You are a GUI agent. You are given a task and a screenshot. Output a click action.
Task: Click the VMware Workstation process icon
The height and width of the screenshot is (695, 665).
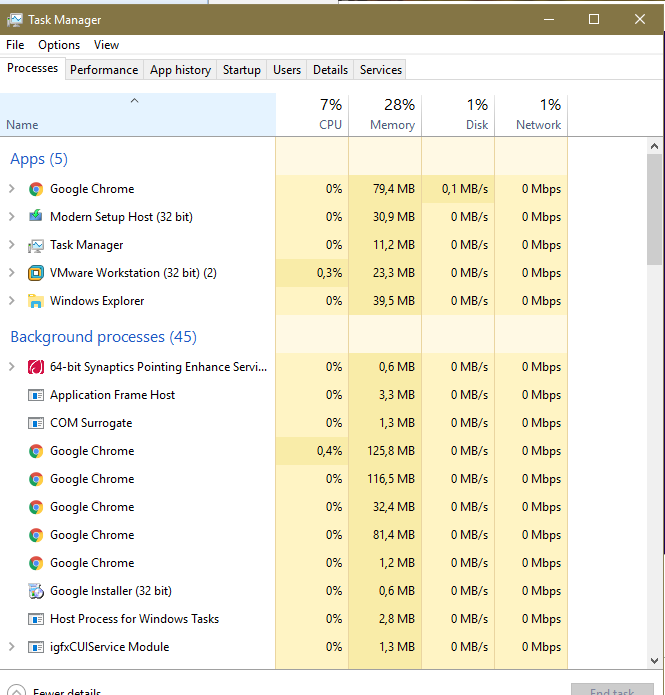36,273
